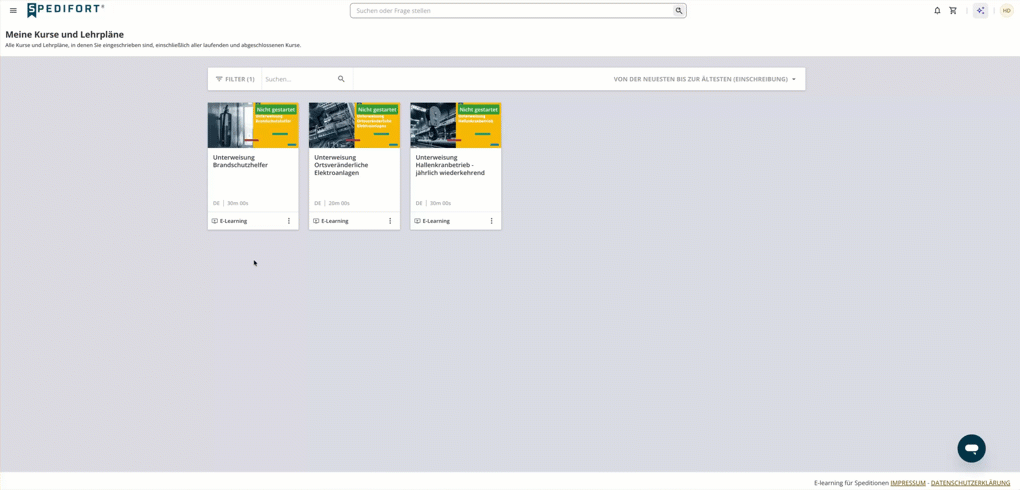Click 'E-Learning' label on Hallenkranbetrieb card
Viewport: 1020px width, 490px height.
436,221
